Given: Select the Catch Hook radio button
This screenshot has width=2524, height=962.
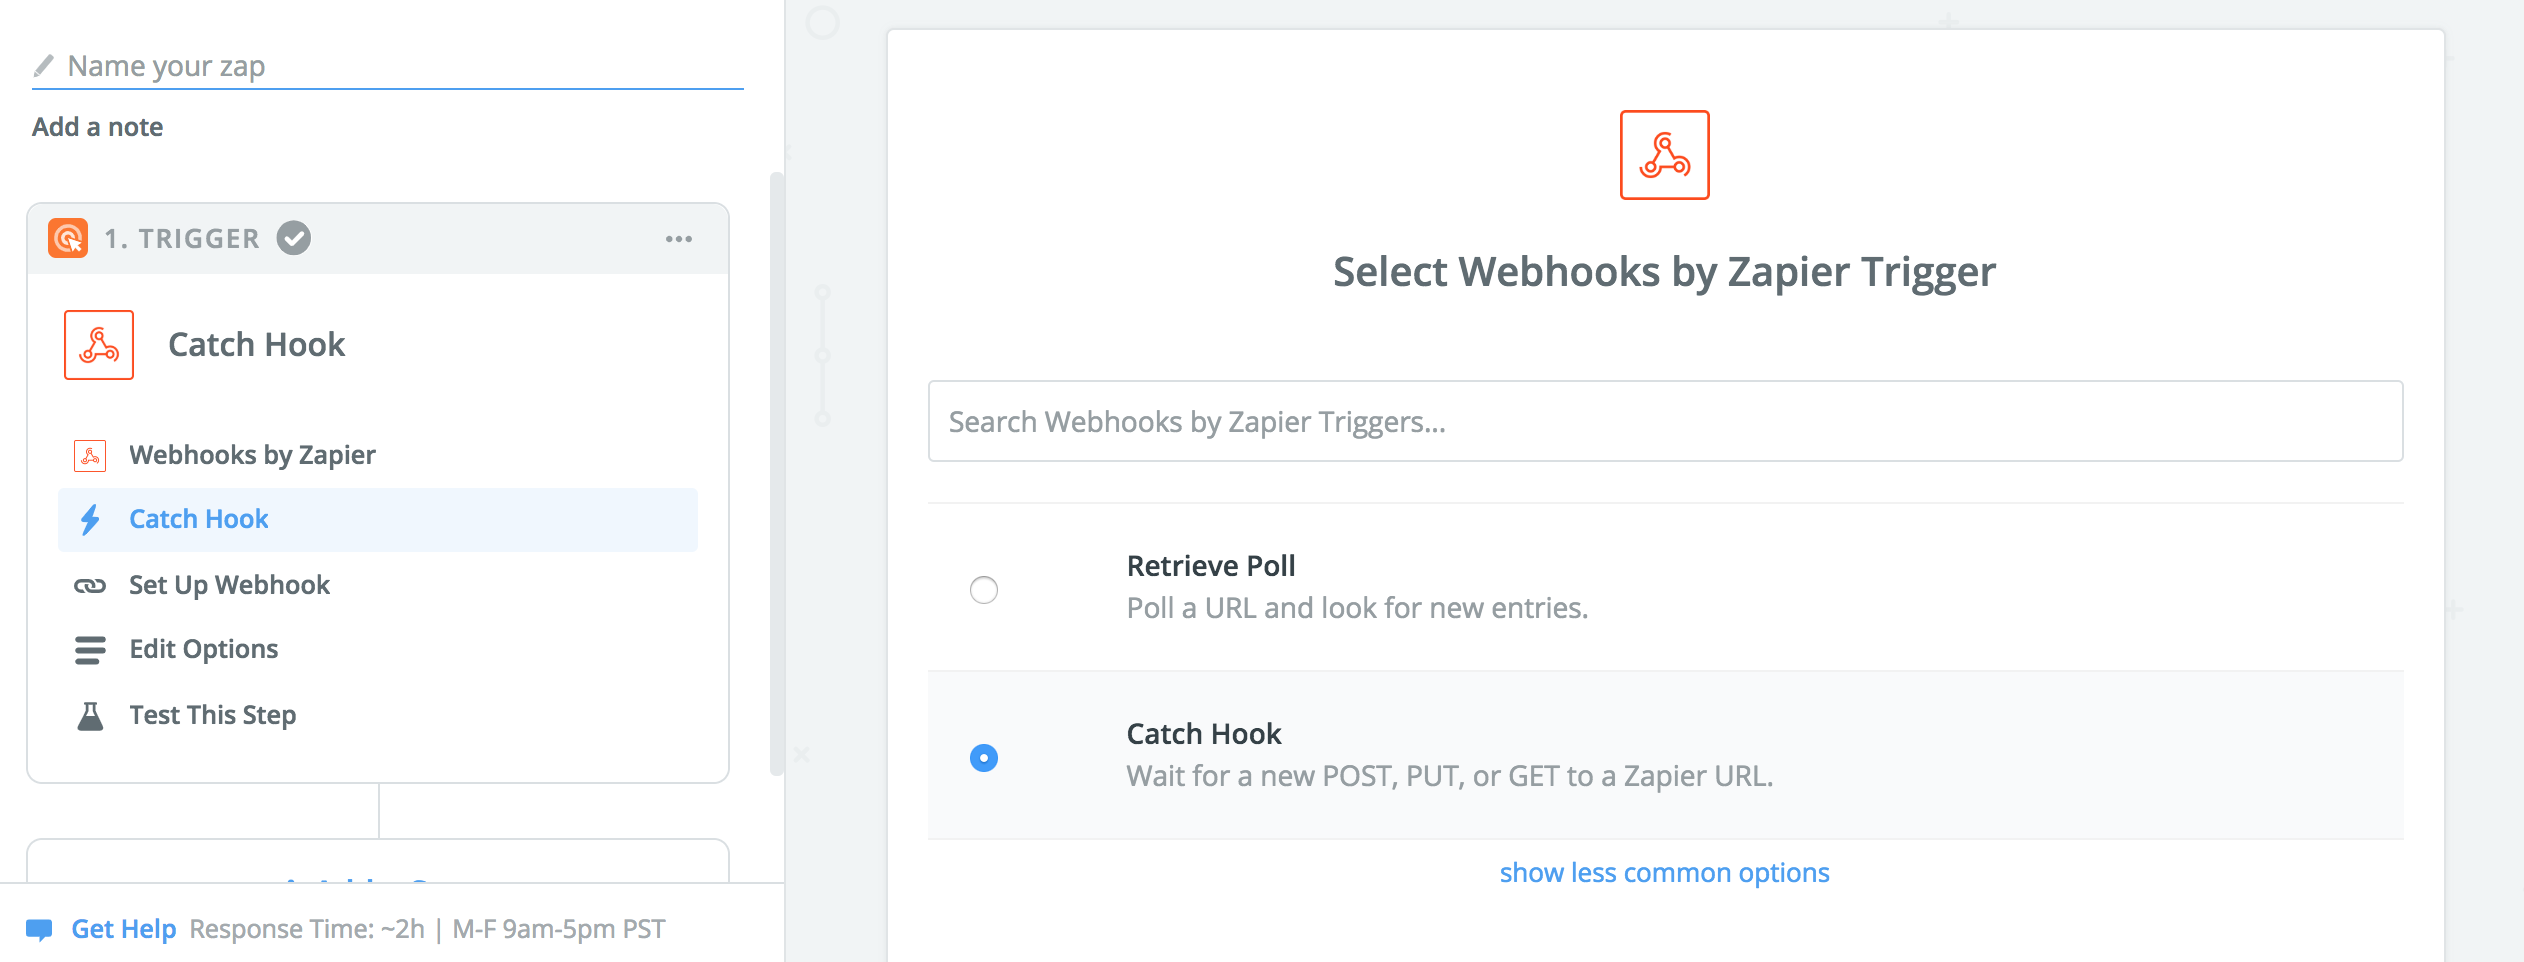Looking at the screenshot, I should (984, 758).
